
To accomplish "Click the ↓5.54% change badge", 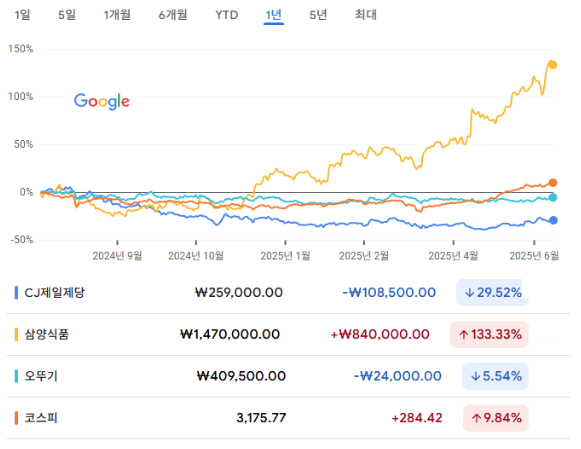I will (x=495, y=376).
